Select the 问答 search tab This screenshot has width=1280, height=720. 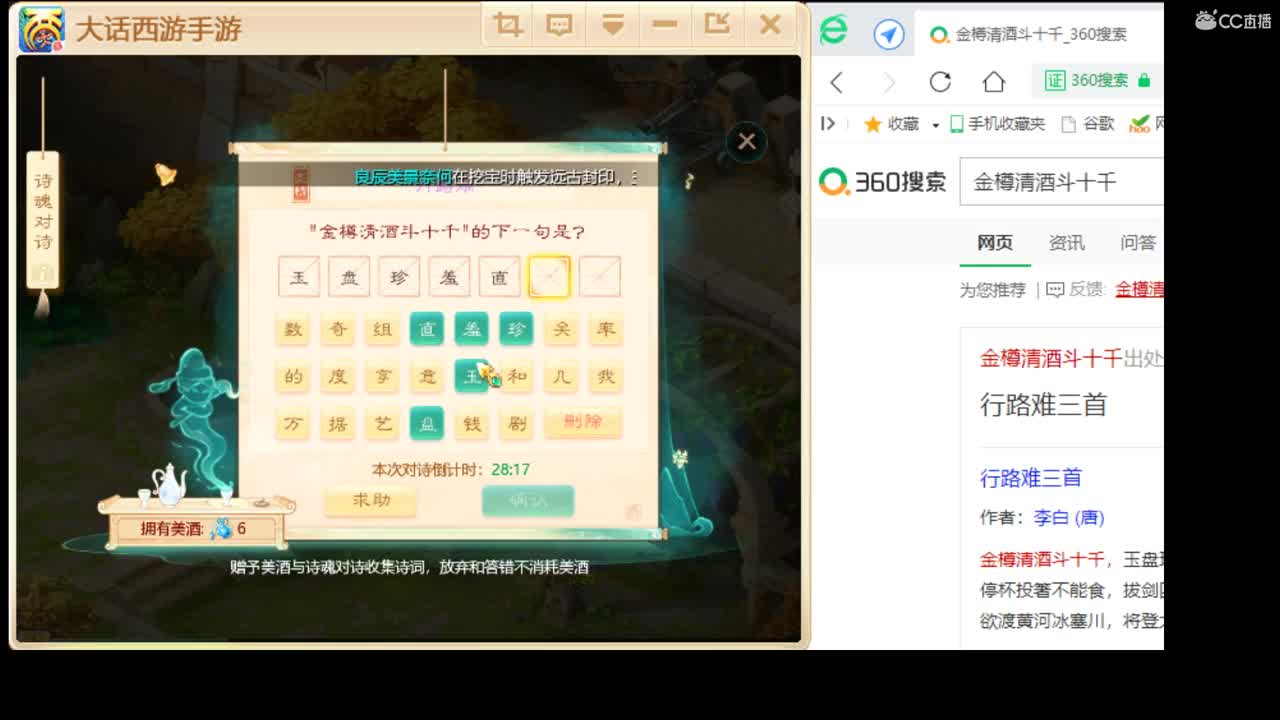1138,243
